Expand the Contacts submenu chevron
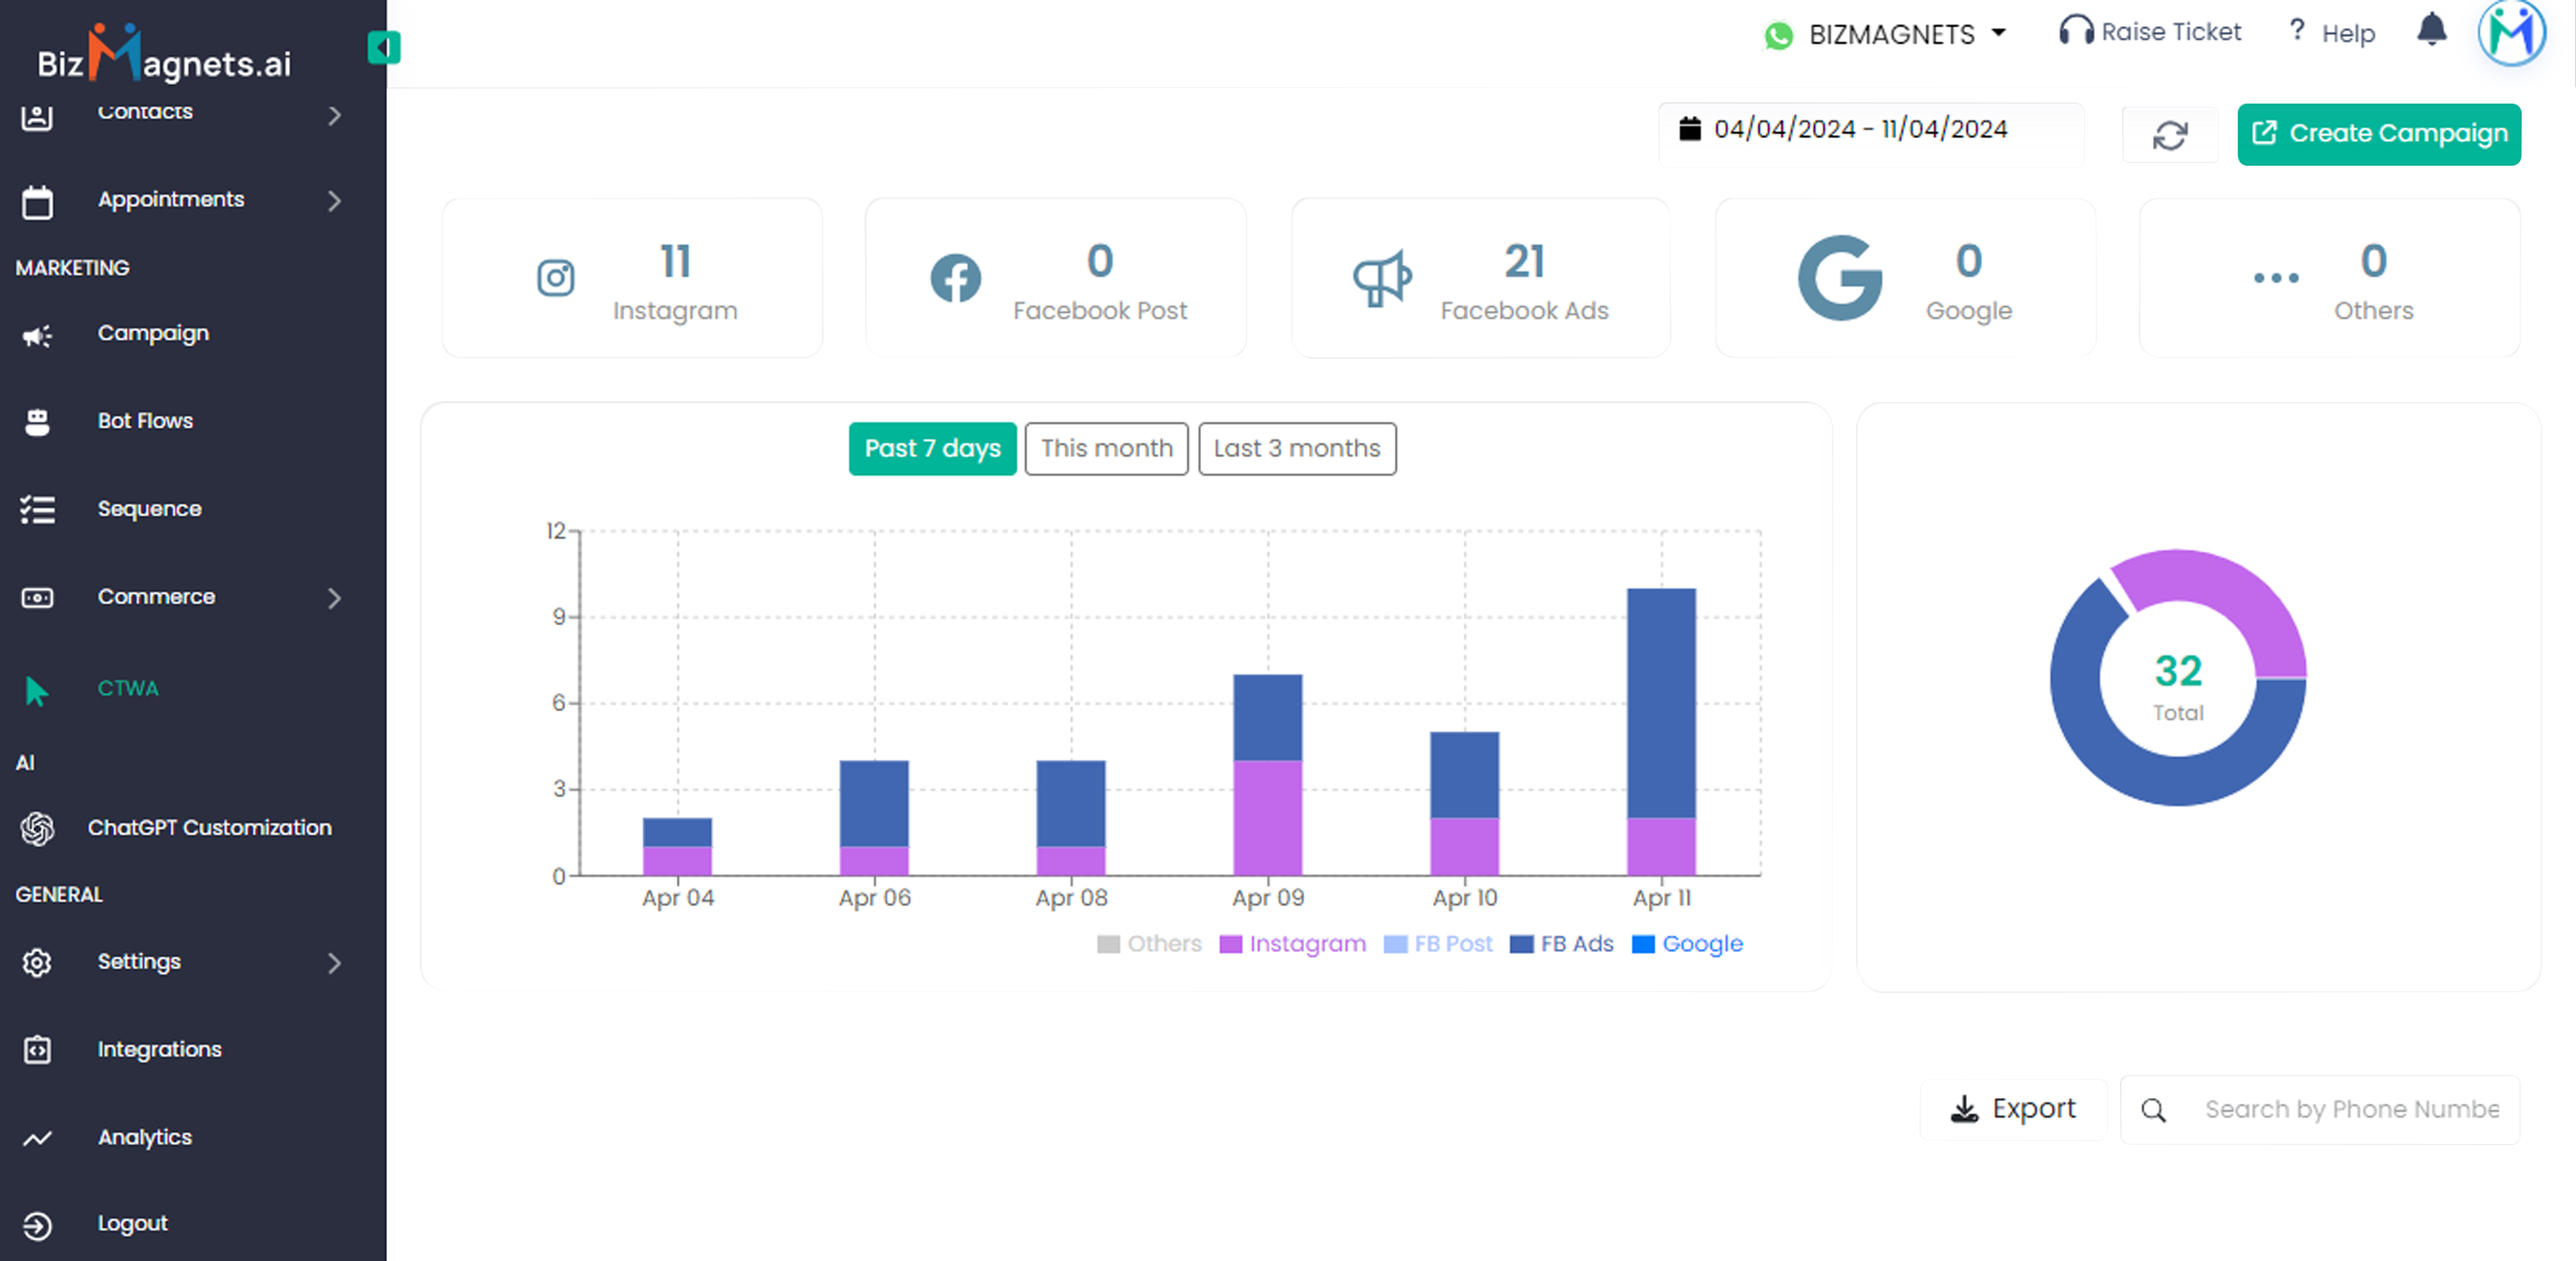Viewport: 2576px width, 1261px height. click(x=335, y=116)
